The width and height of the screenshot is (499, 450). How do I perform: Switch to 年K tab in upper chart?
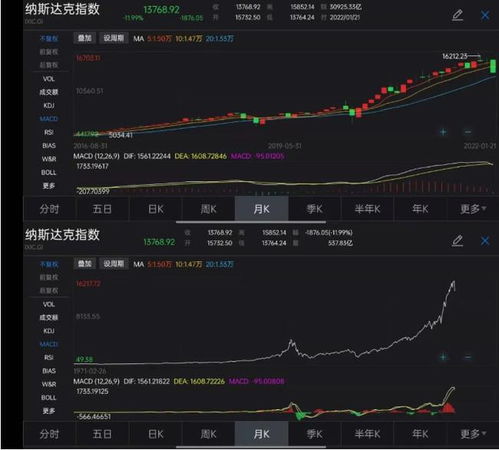[420, 209]
